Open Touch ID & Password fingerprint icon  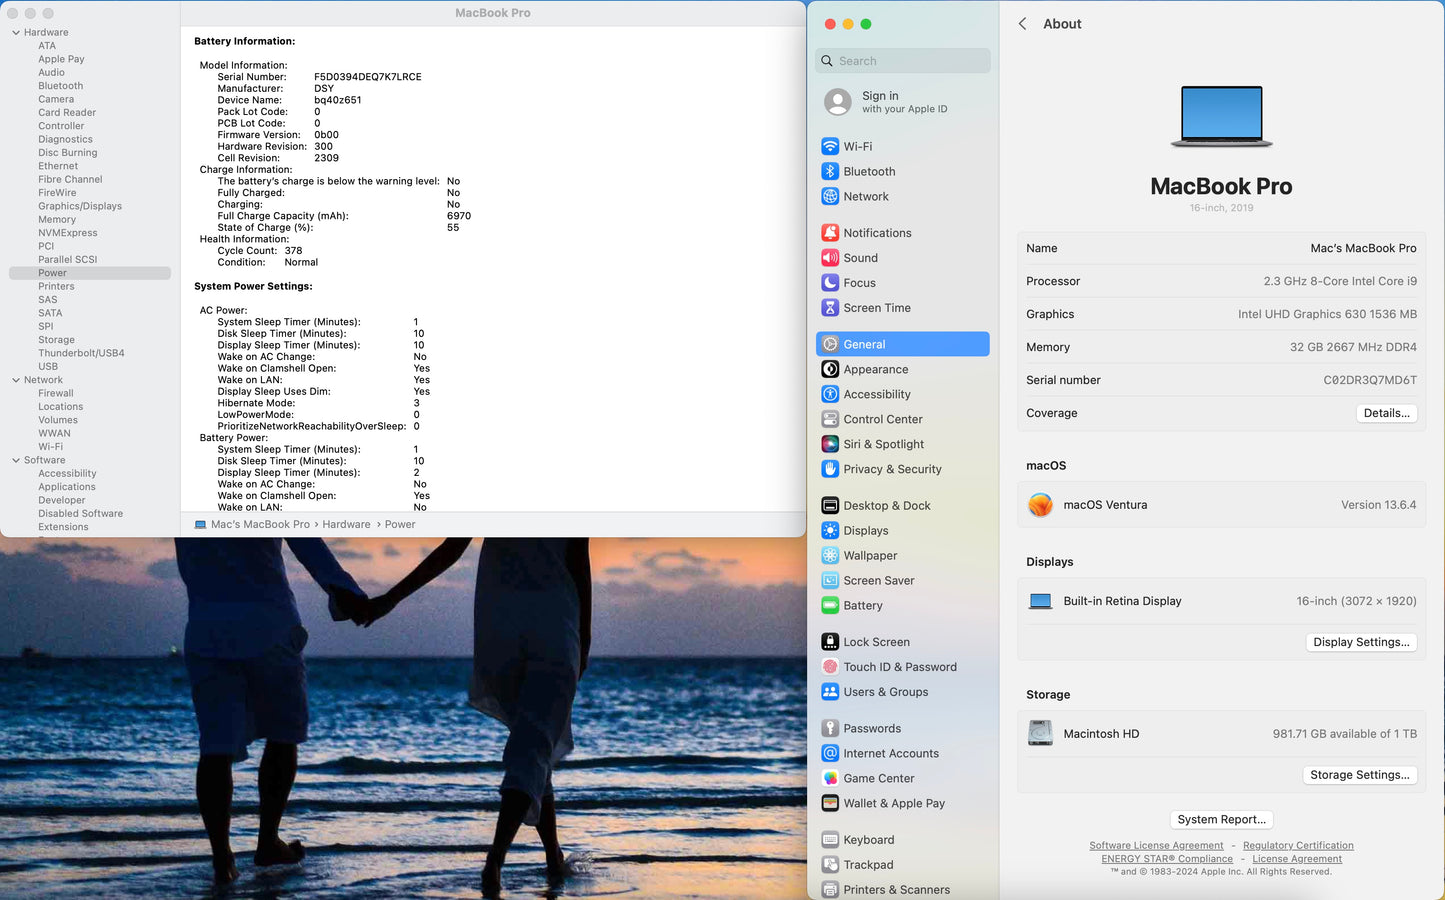(830, 667)
